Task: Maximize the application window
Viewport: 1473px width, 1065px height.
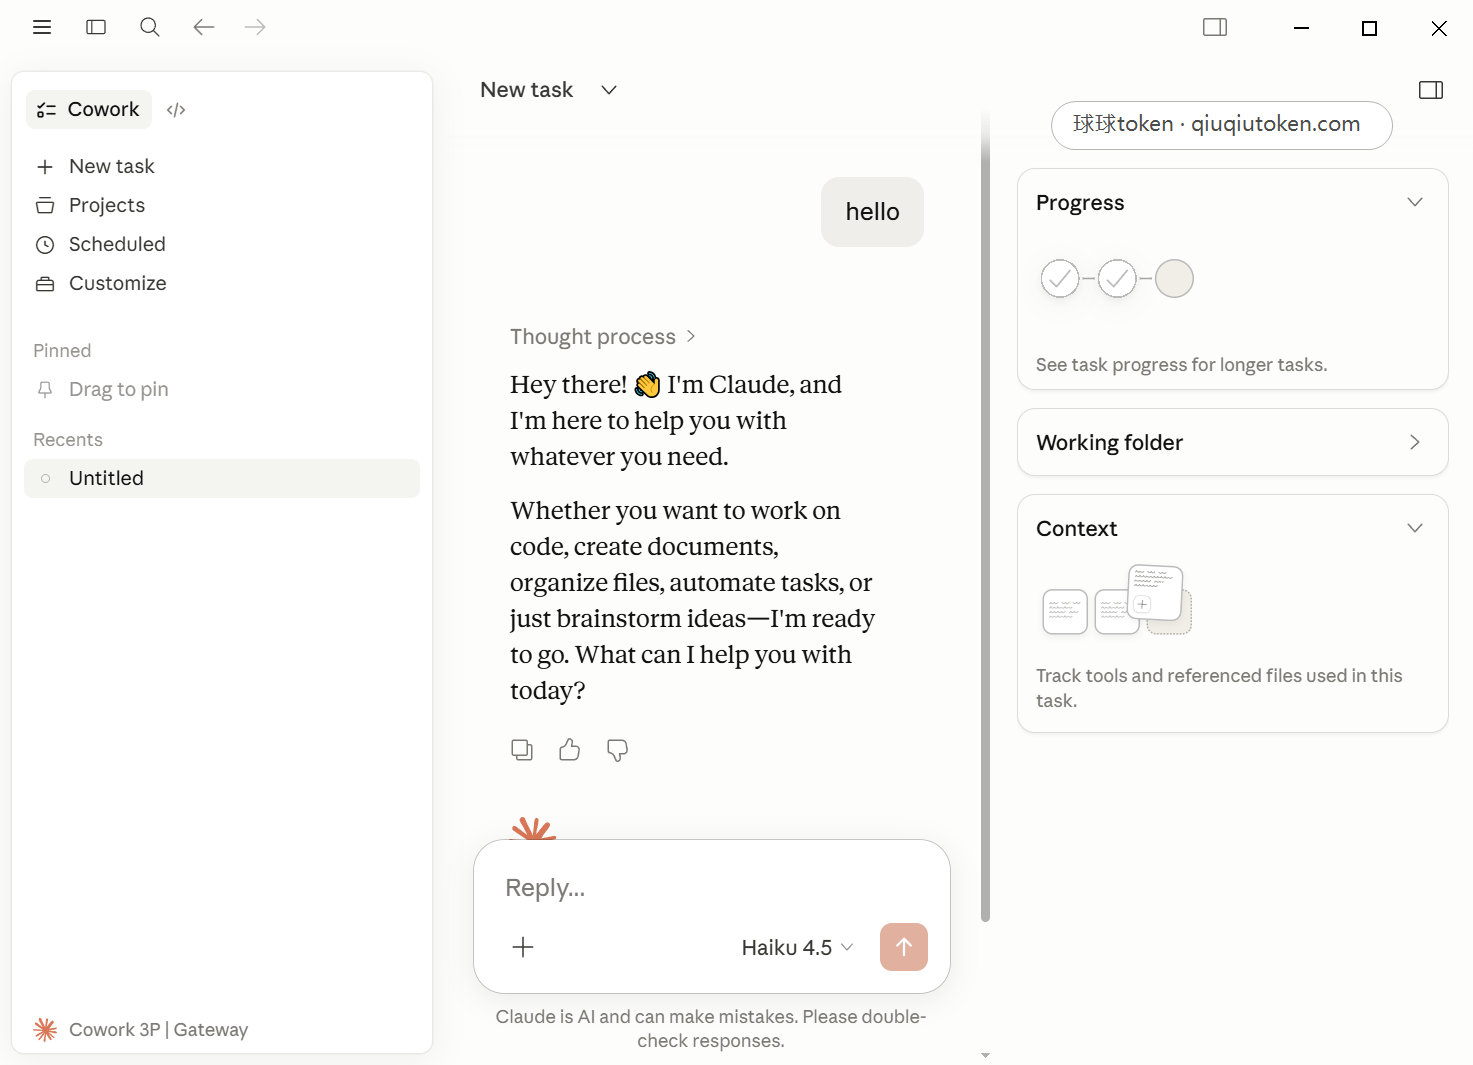Action: click(1370, 28)
